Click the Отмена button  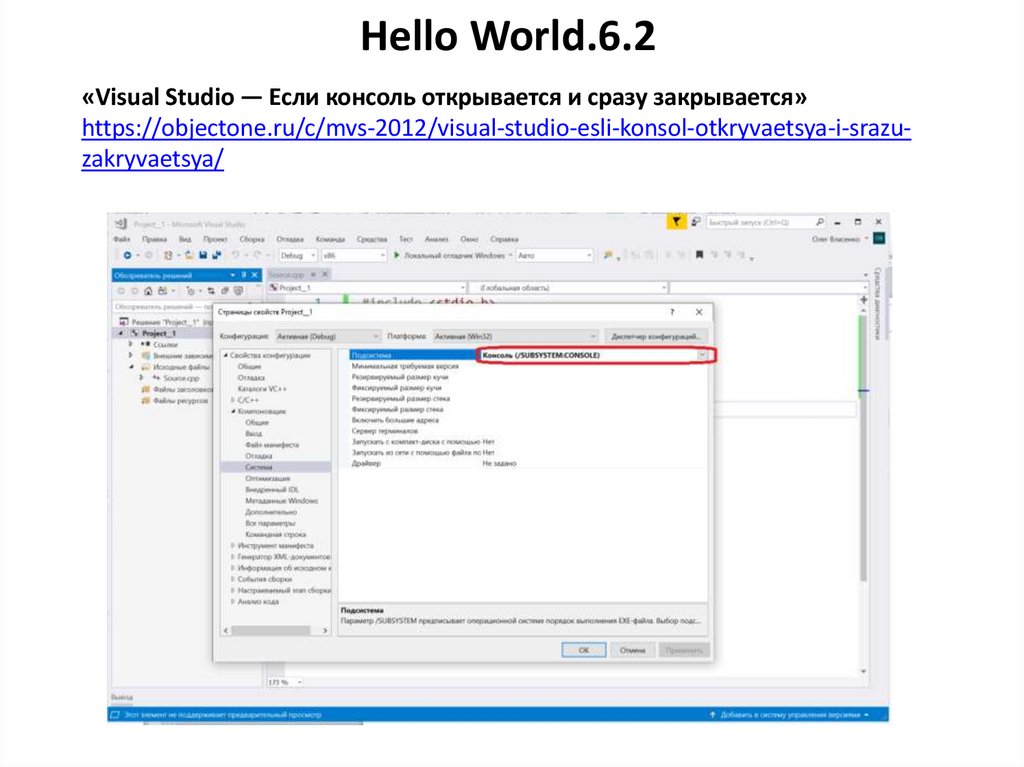tap(632, 650)
